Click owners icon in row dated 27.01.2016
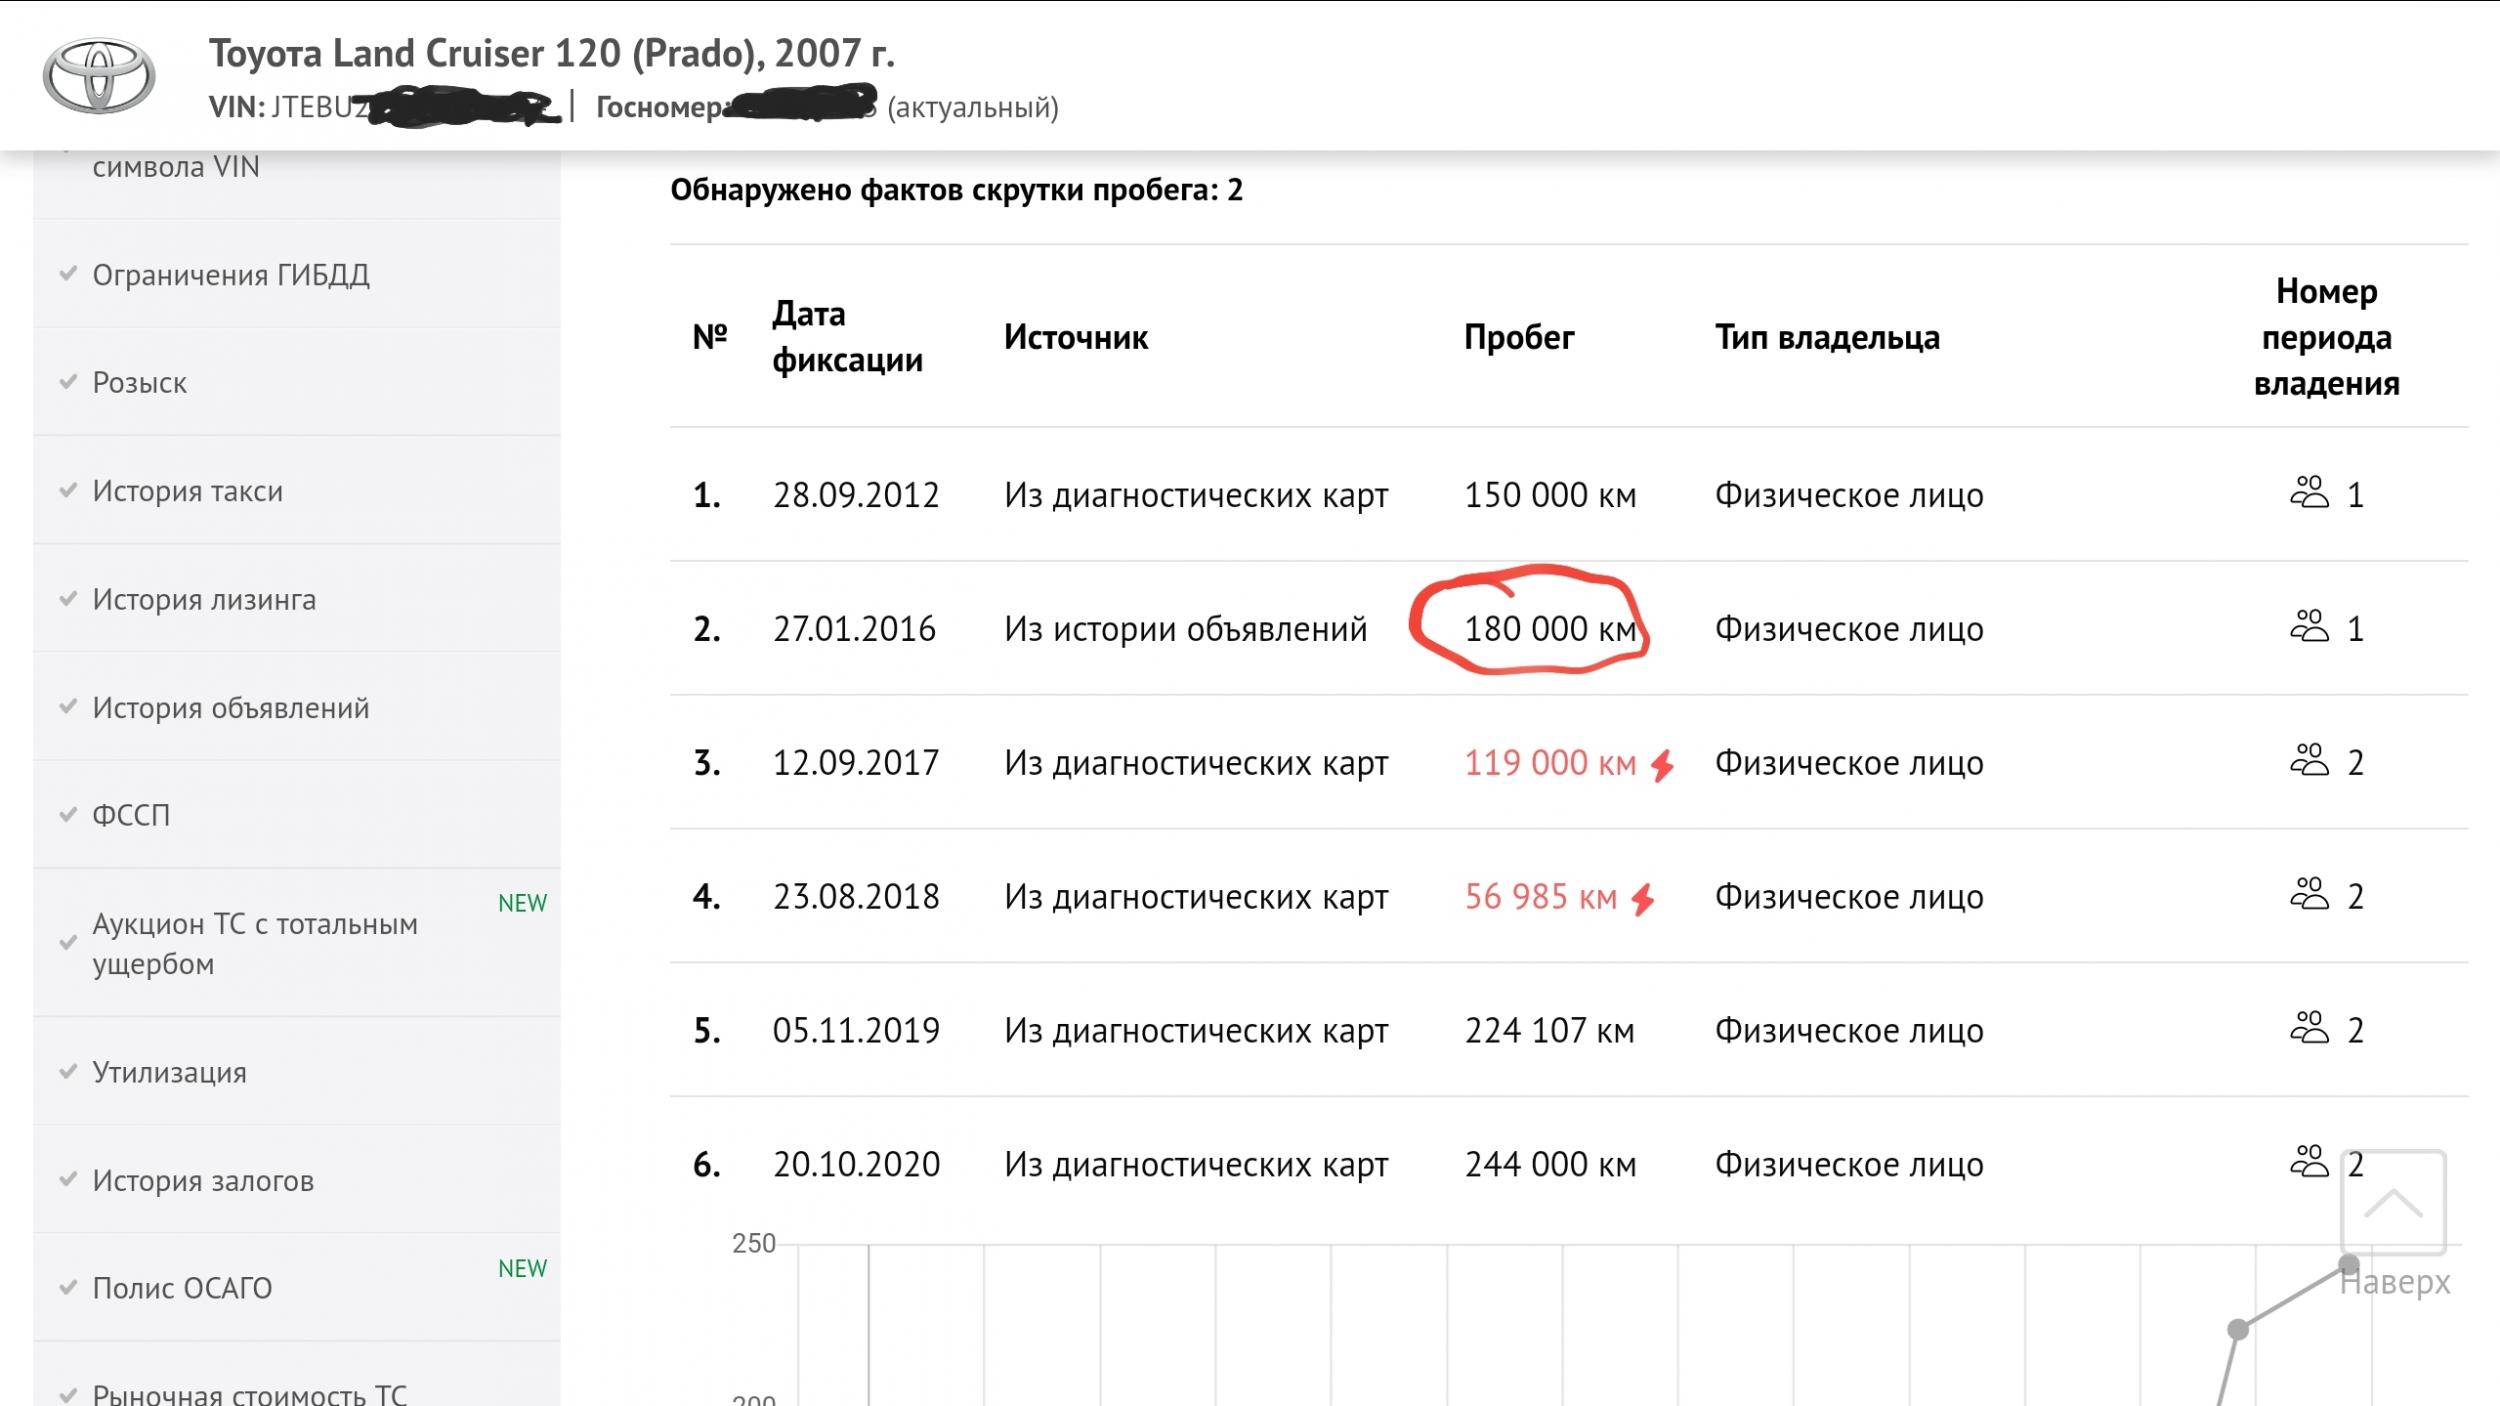 2309,626
